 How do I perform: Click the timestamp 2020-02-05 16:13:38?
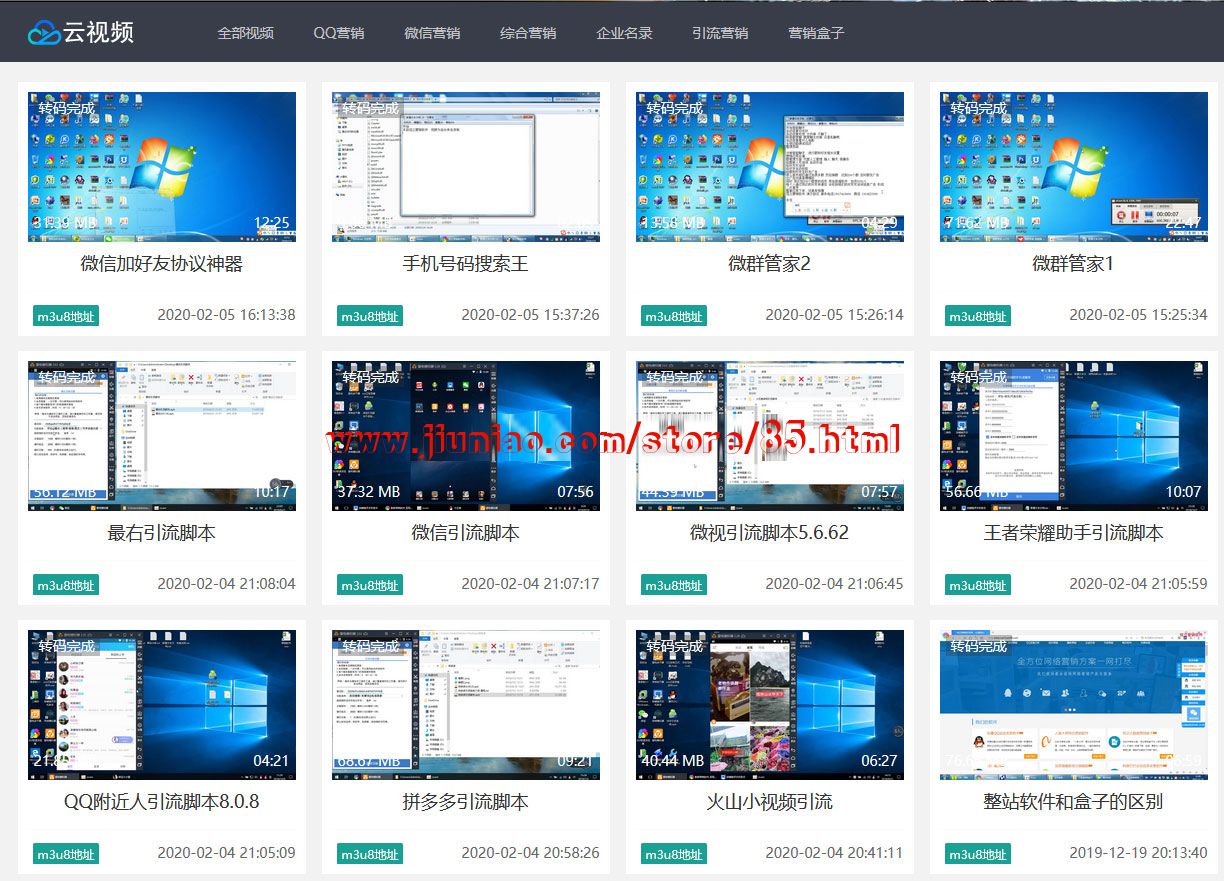point(226,314)
